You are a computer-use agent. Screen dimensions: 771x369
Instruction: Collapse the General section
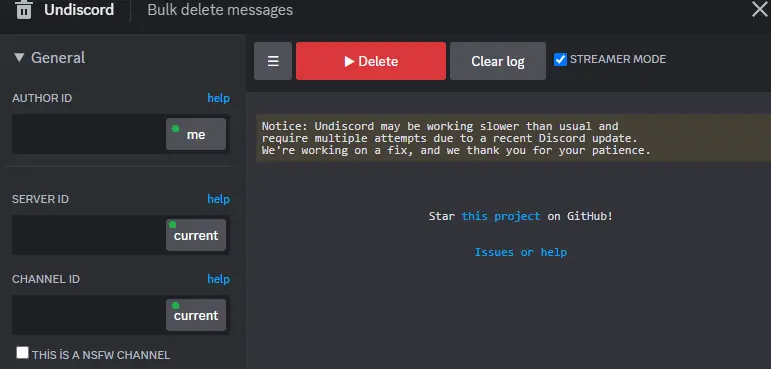[x=49, y=58]
